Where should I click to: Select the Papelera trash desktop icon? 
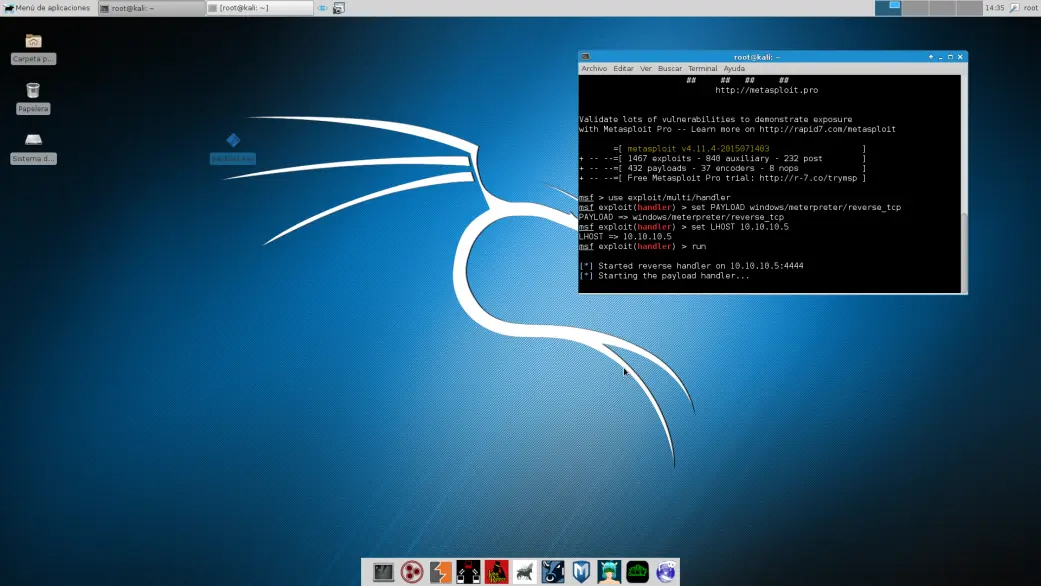click(33, 98)
